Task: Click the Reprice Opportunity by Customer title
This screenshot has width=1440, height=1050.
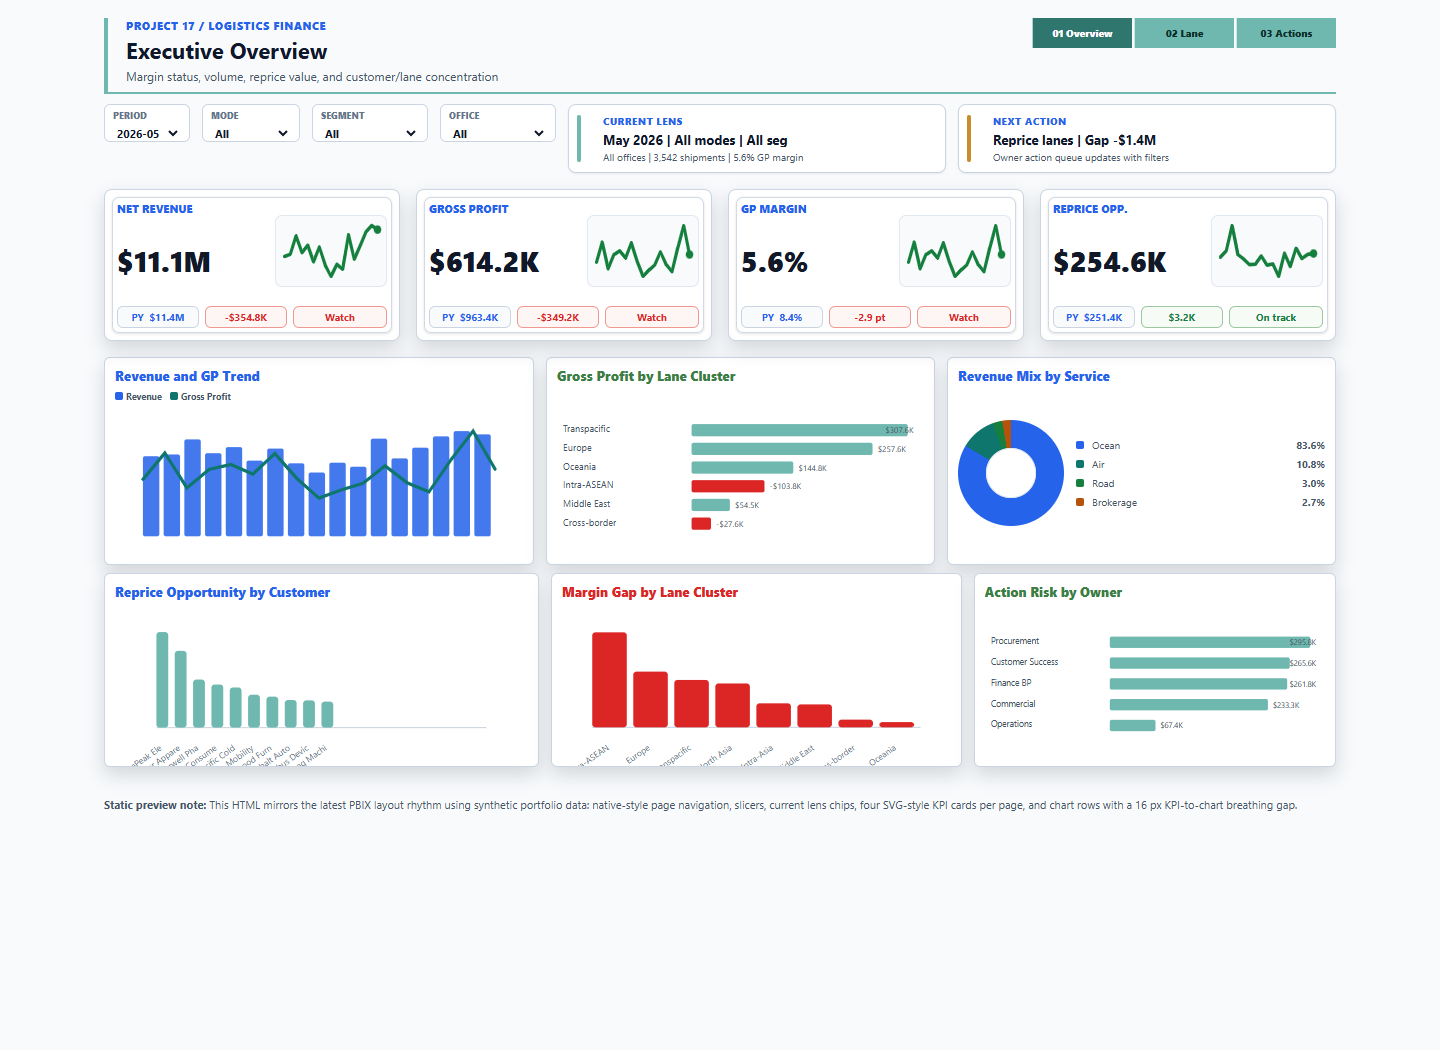Action: [222, 592]
